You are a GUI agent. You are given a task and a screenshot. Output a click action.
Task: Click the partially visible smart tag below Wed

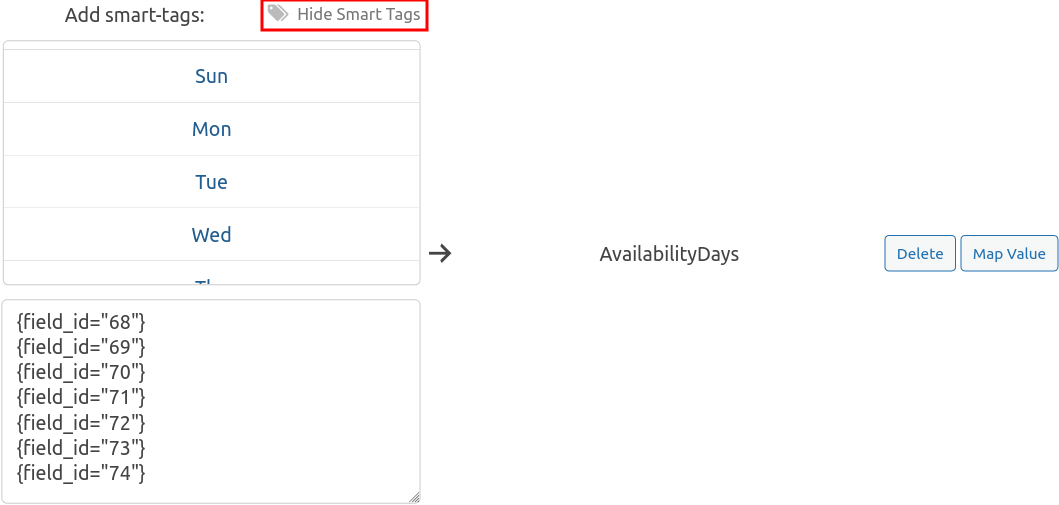pos(211,279)
